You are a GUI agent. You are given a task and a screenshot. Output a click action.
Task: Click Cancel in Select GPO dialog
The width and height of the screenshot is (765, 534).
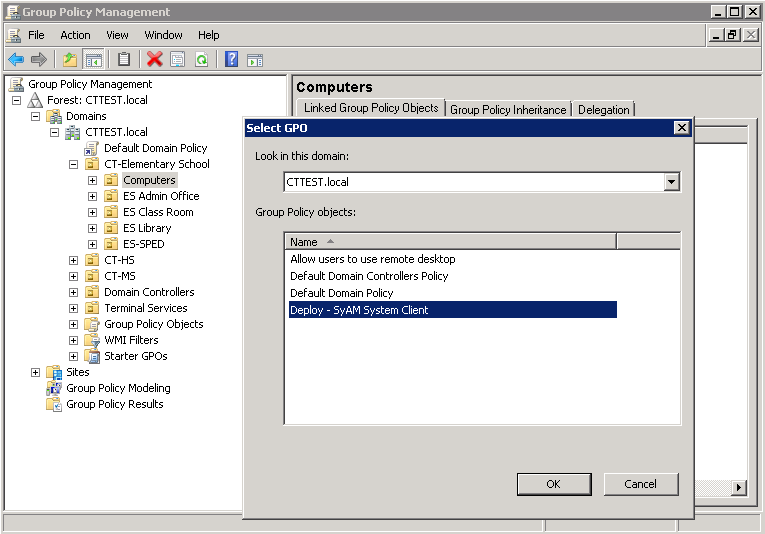(x=640, y=484)
